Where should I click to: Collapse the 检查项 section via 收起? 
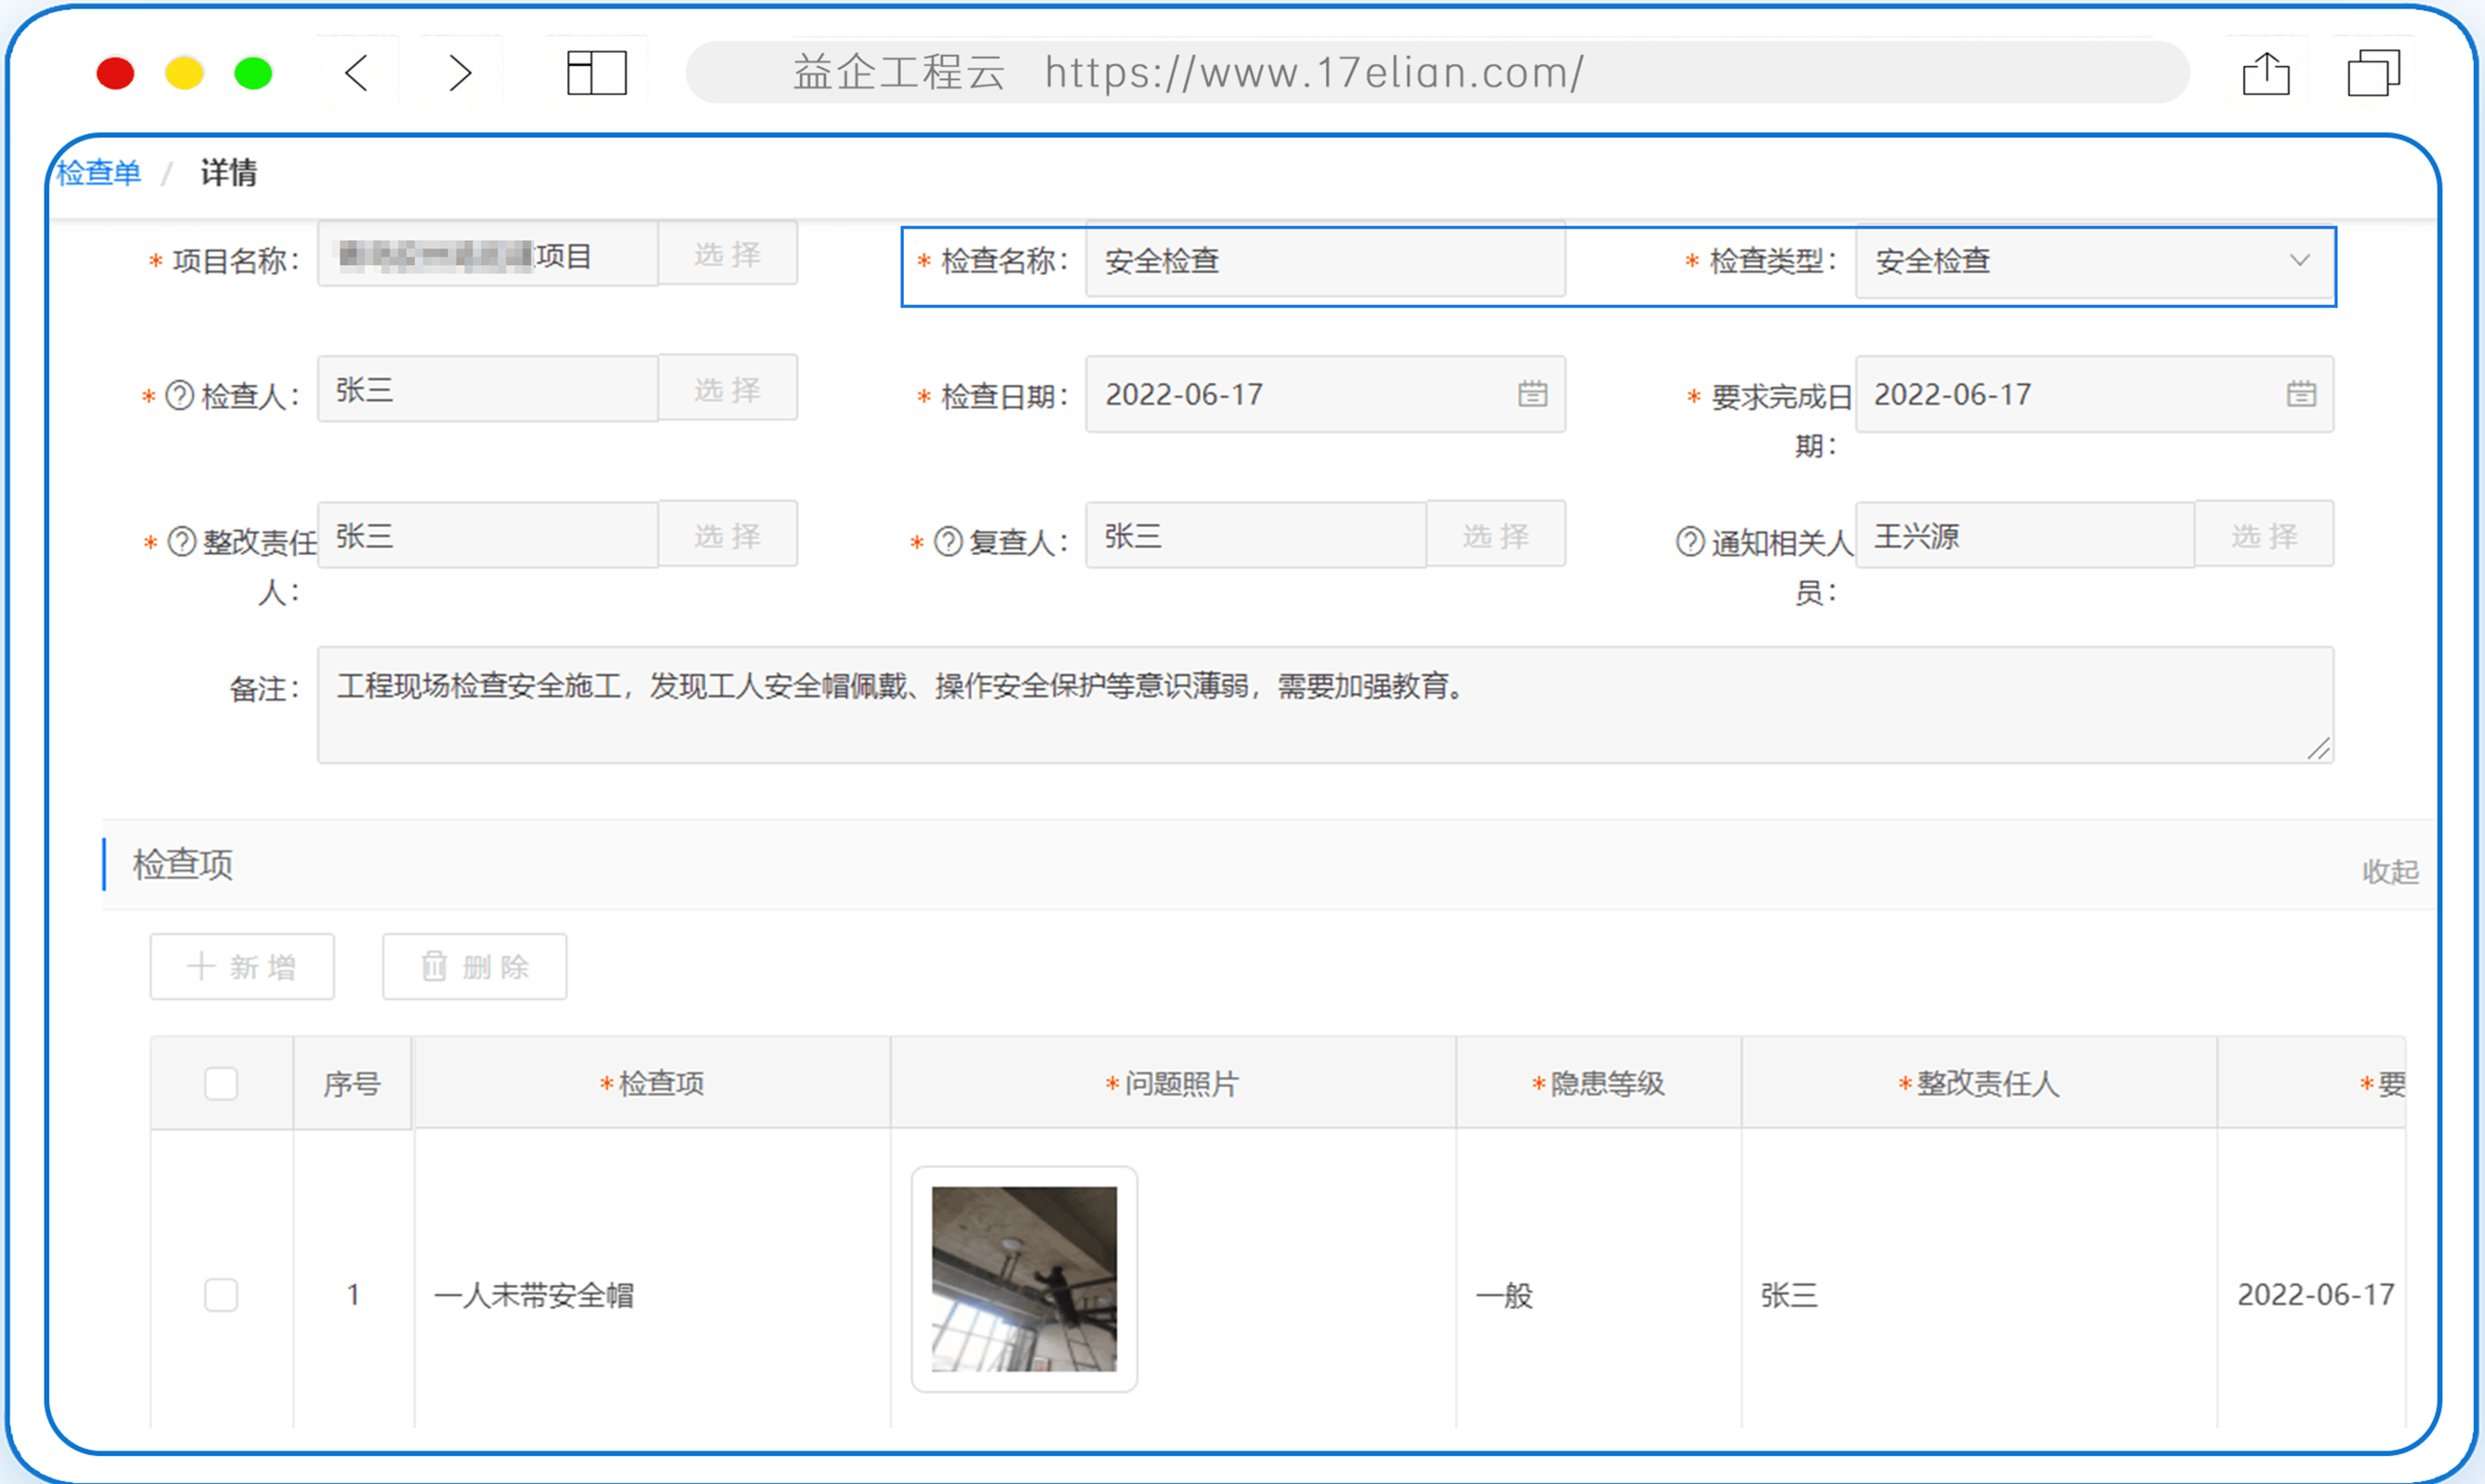(2390, 872)
